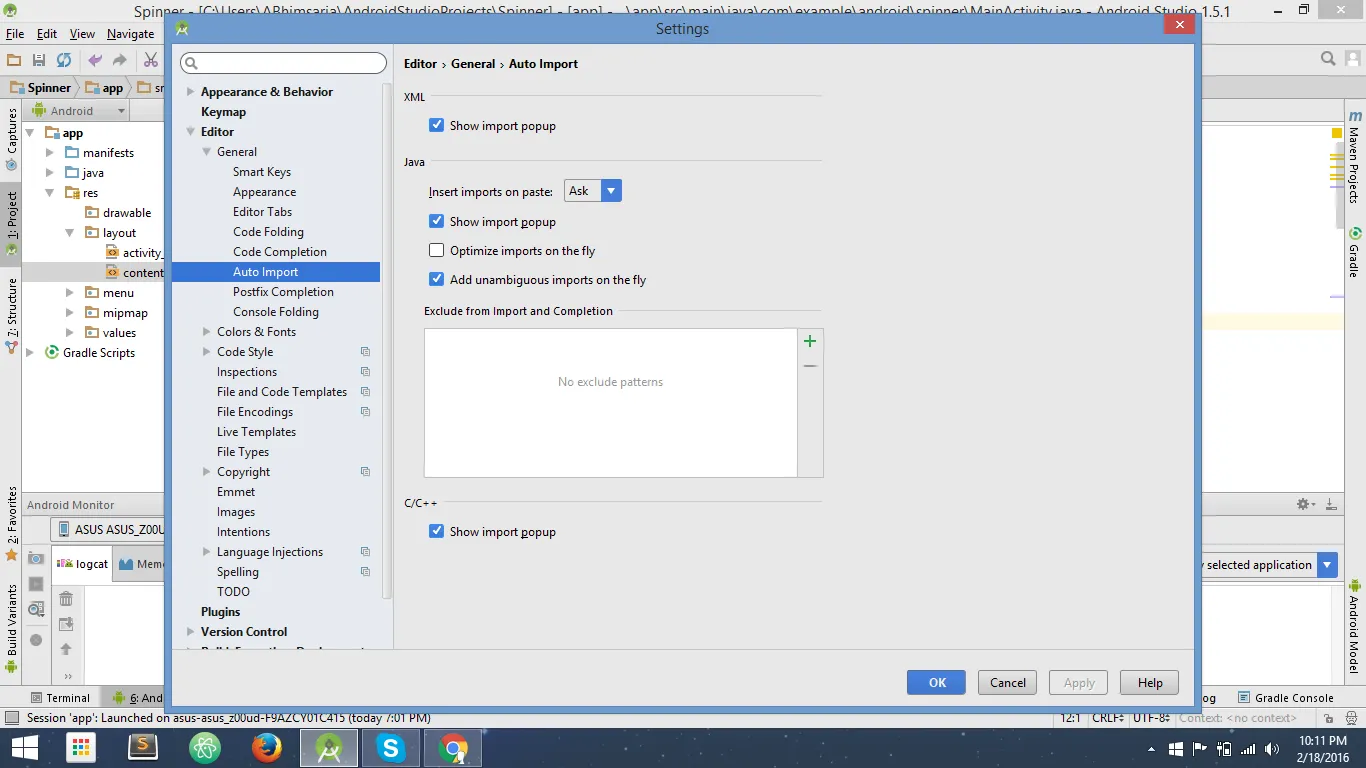Open Firefox from the taskbar
Screen dimensions: 1366x768
tap(266, 748)
